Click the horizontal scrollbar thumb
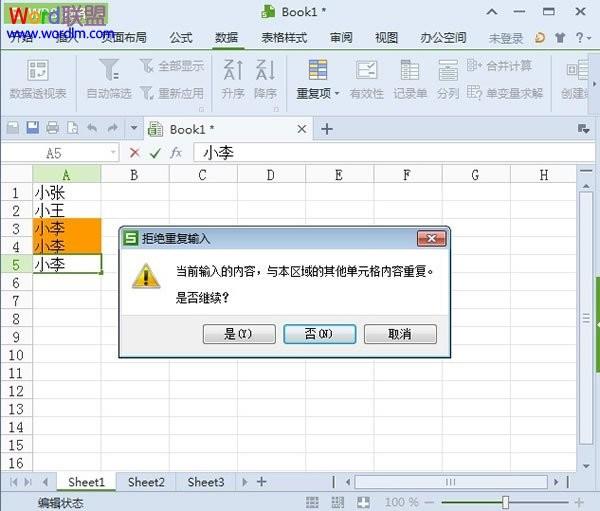The width and height of the screenshot is (600, 511). click(451, 482)
